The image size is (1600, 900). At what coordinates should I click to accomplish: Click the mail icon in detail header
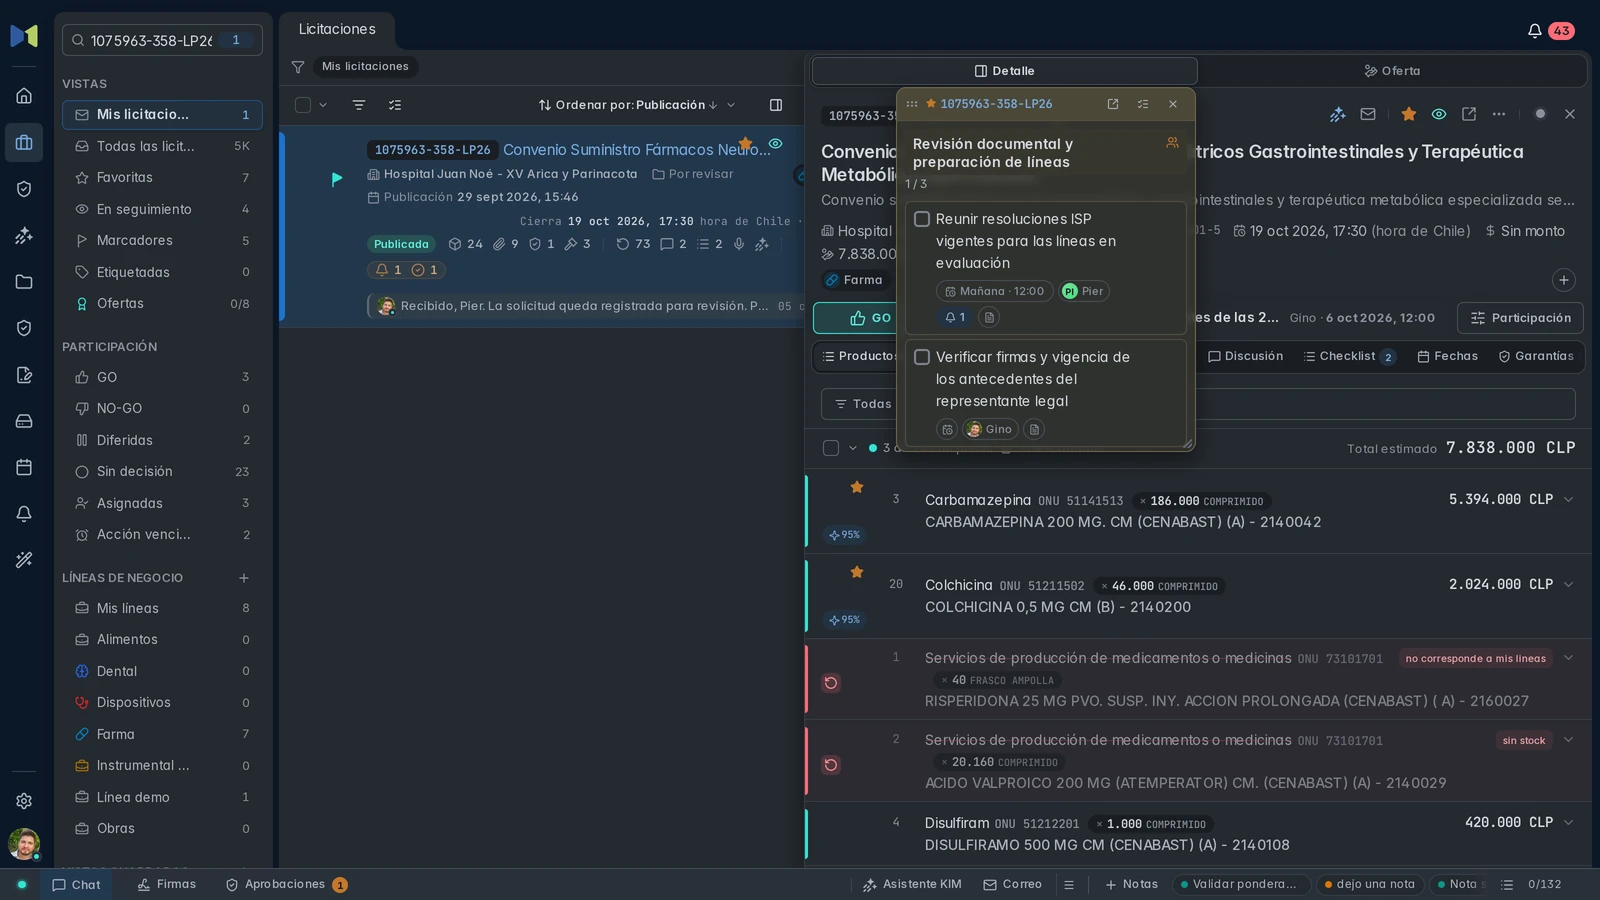coord(1368,114)
